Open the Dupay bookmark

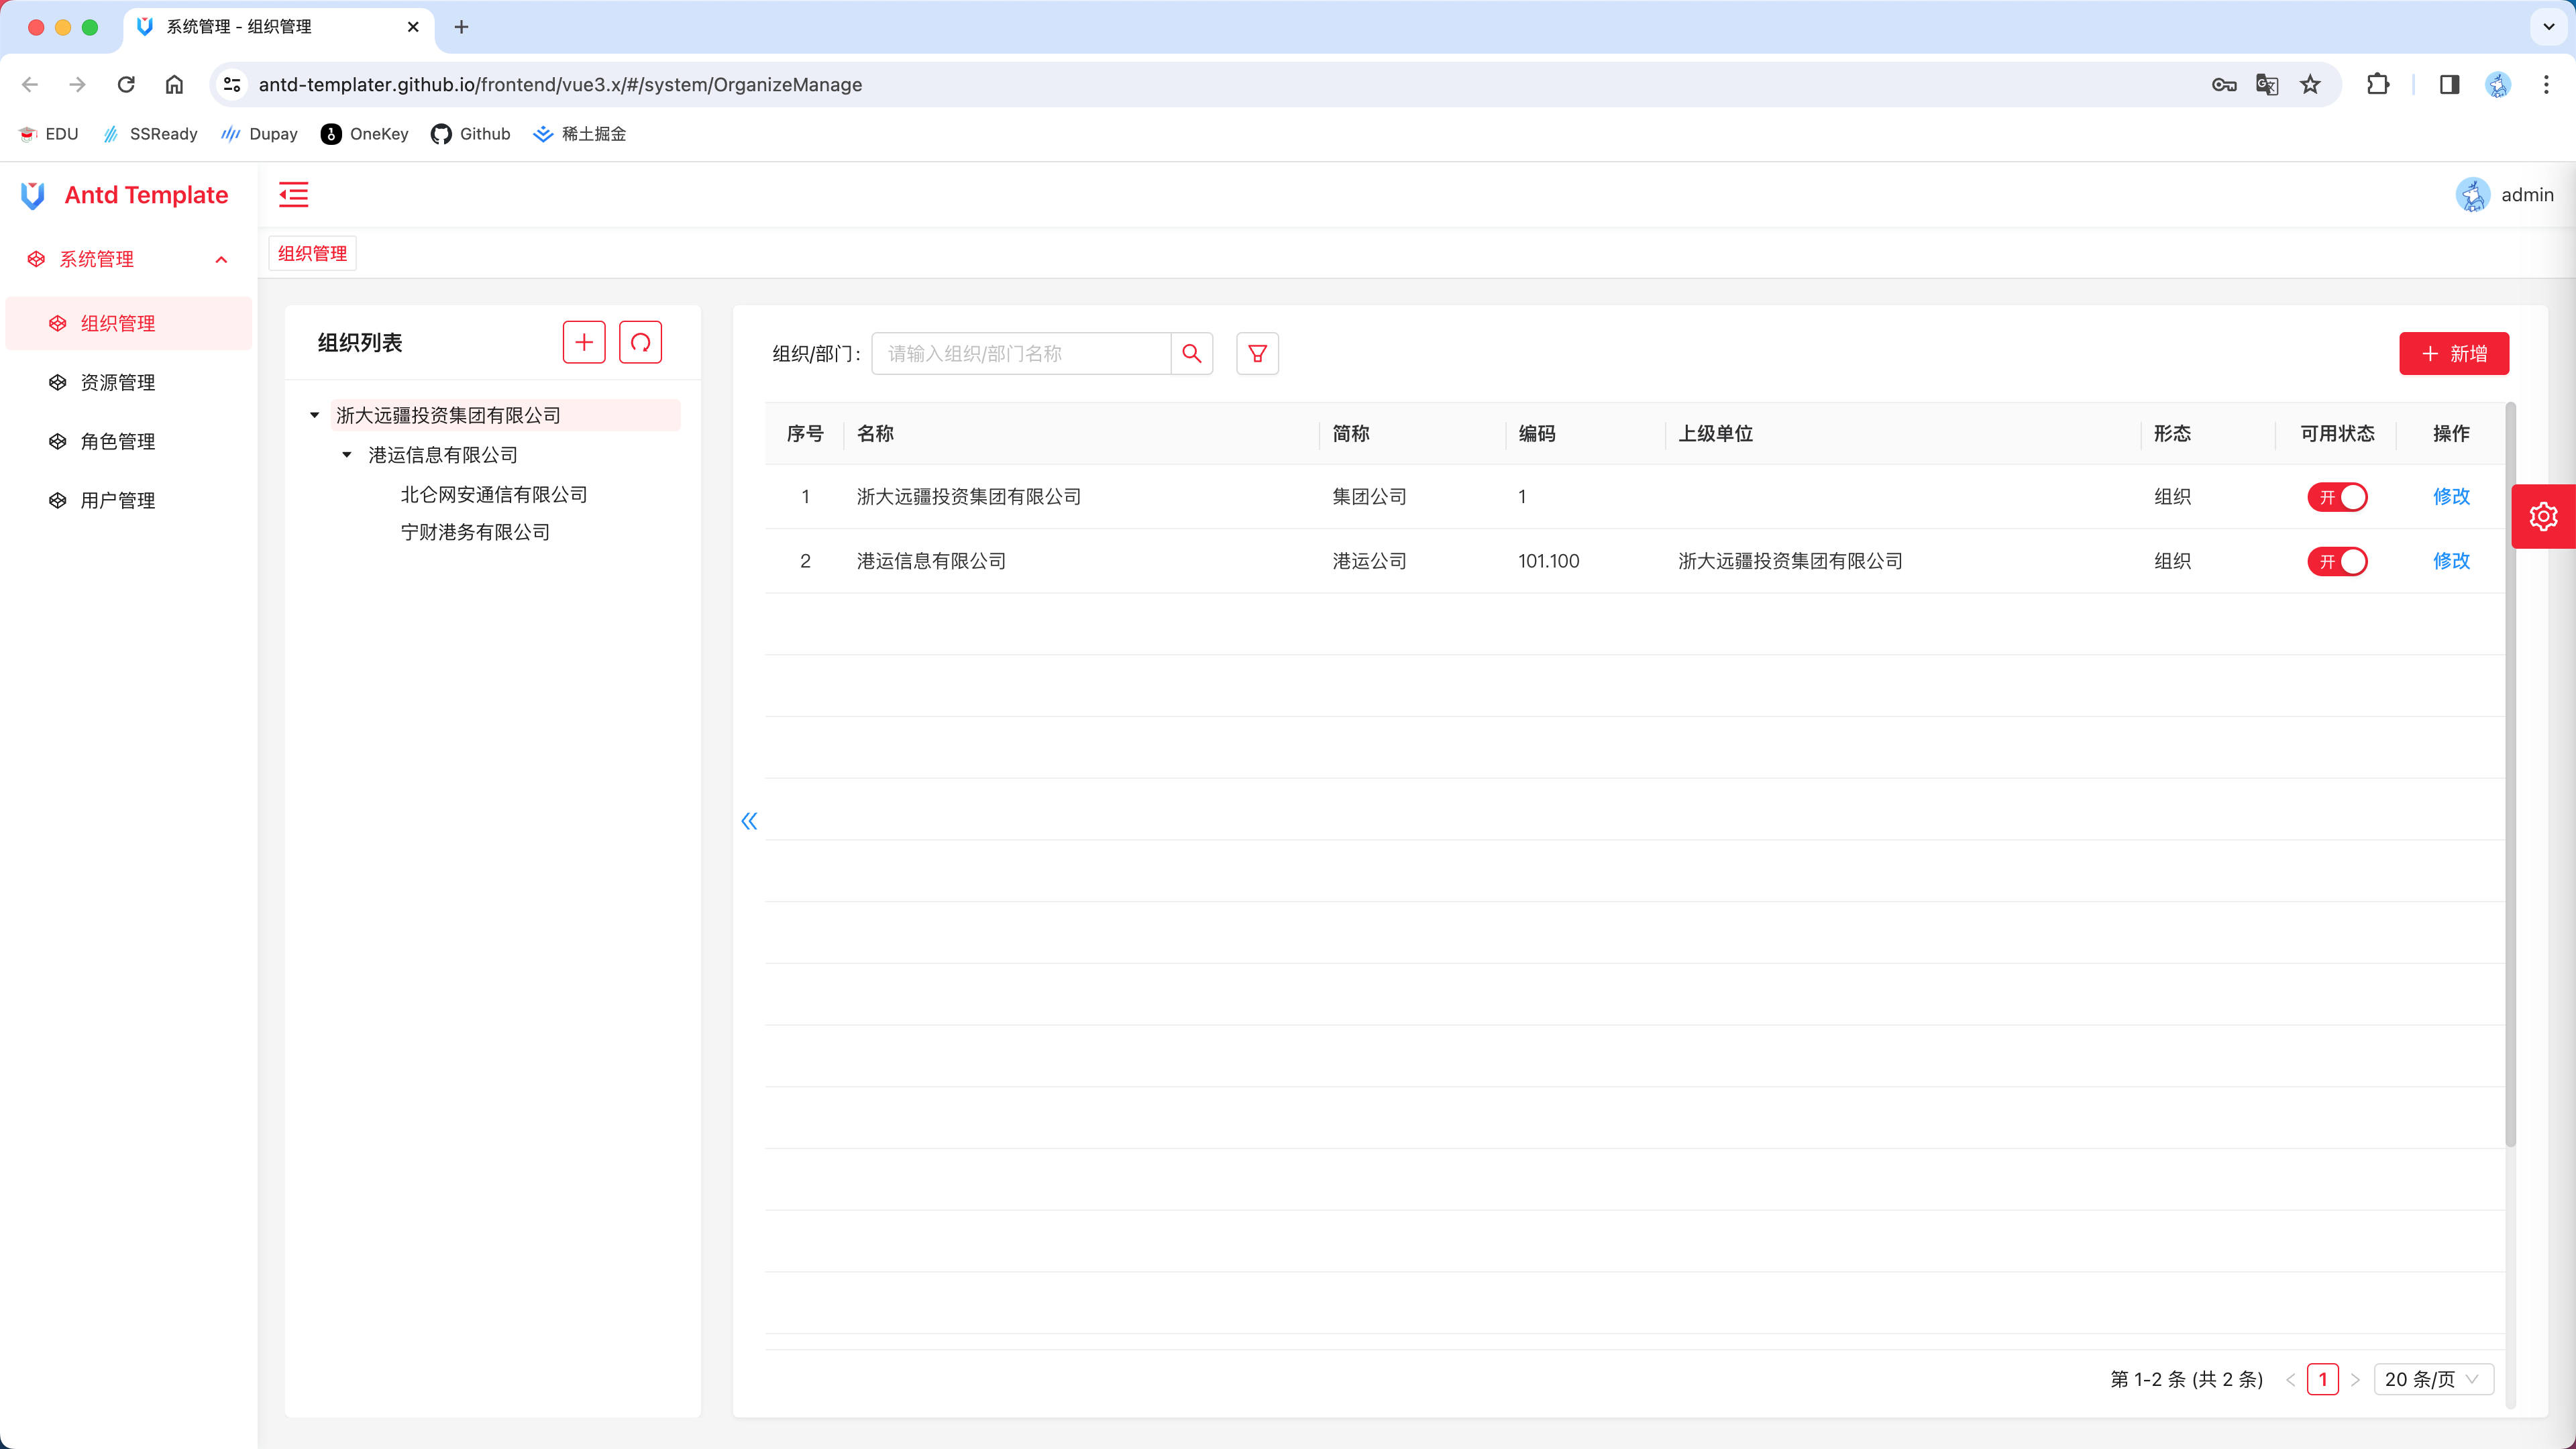coord(259,134)
